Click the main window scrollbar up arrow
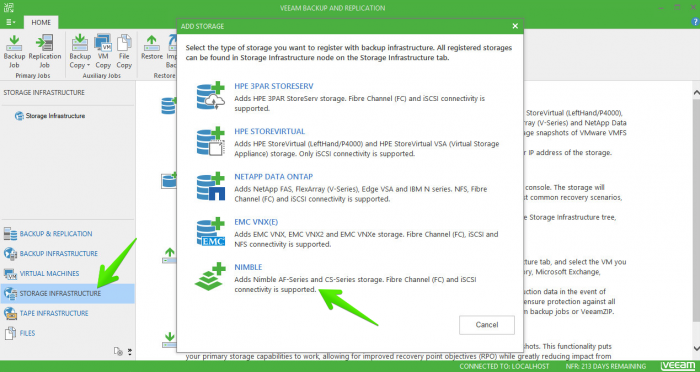 [x=696, y=92]
